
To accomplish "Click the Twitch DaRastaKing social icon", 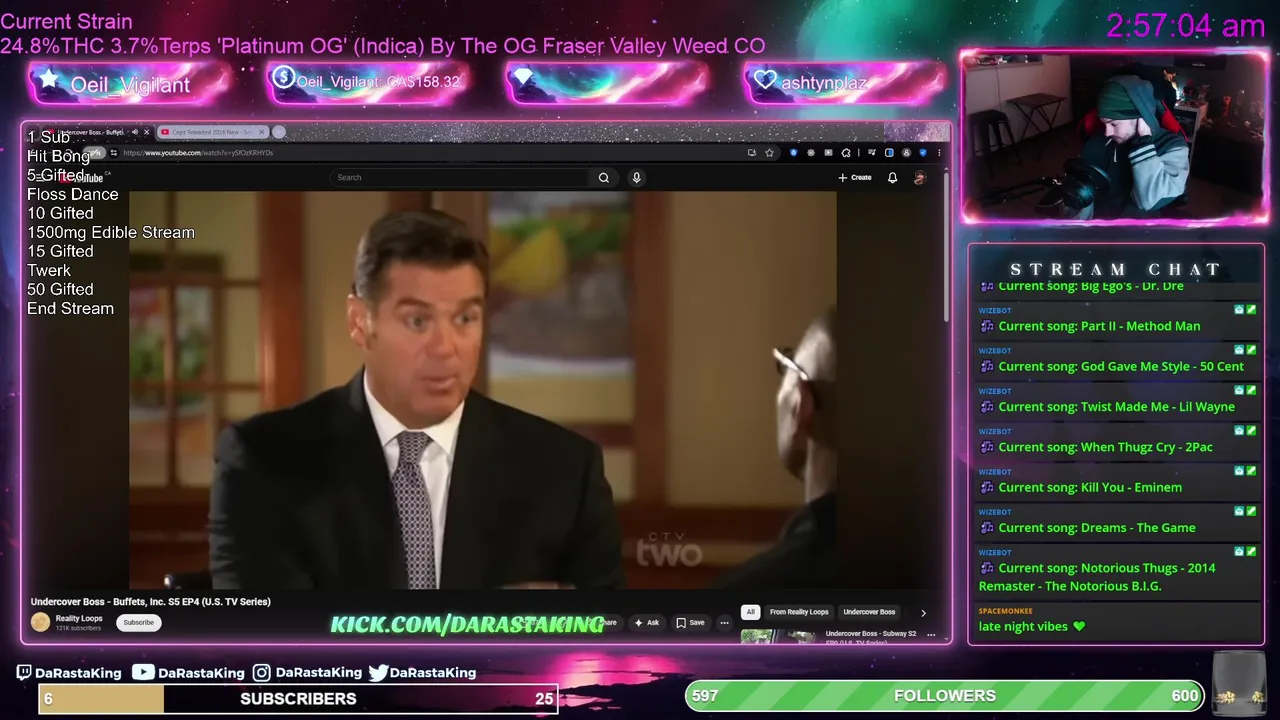I will tap(25, 673).
